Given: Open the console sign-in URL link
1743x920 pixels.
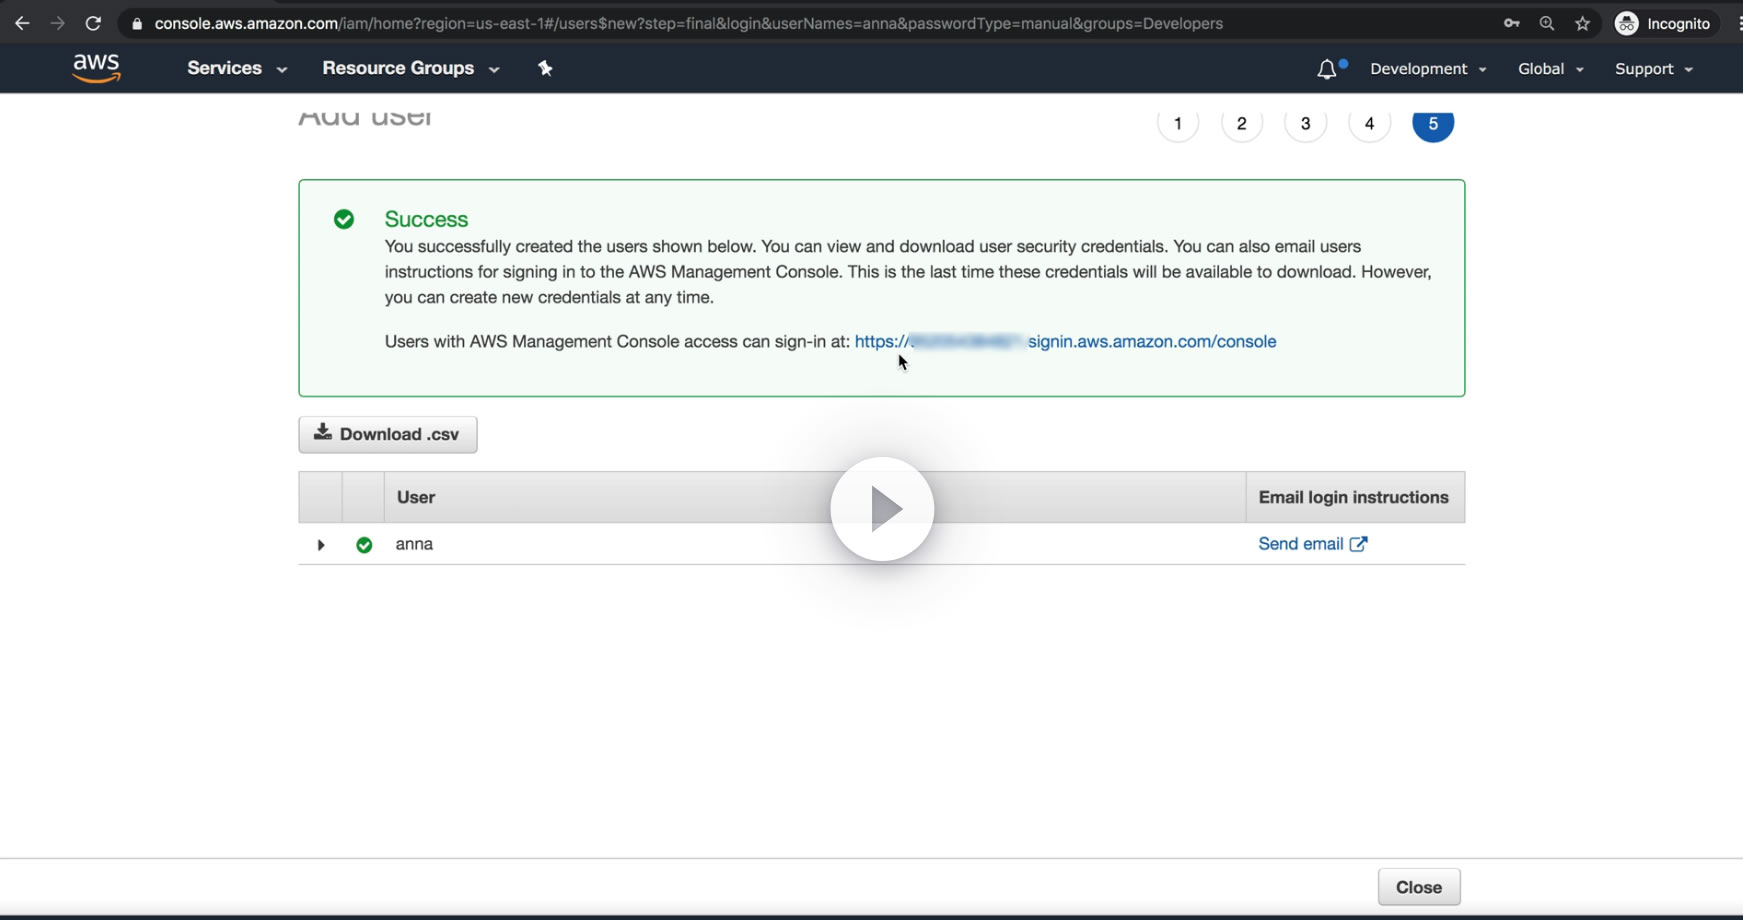Looking at the screenshot, I should pyautogui.click(x=1065, y=341).
